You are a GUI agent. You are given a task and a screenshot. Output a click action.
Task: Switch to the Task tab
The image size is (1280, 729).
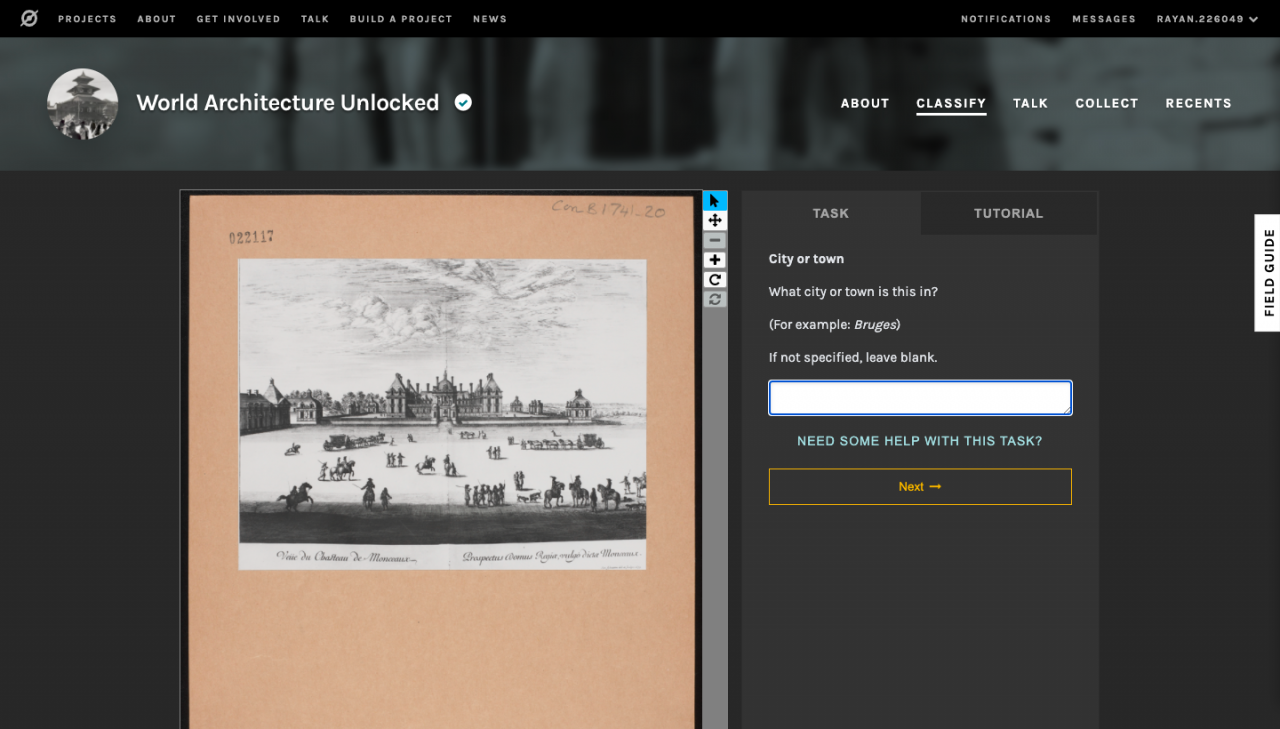click(x=831, y=213)
